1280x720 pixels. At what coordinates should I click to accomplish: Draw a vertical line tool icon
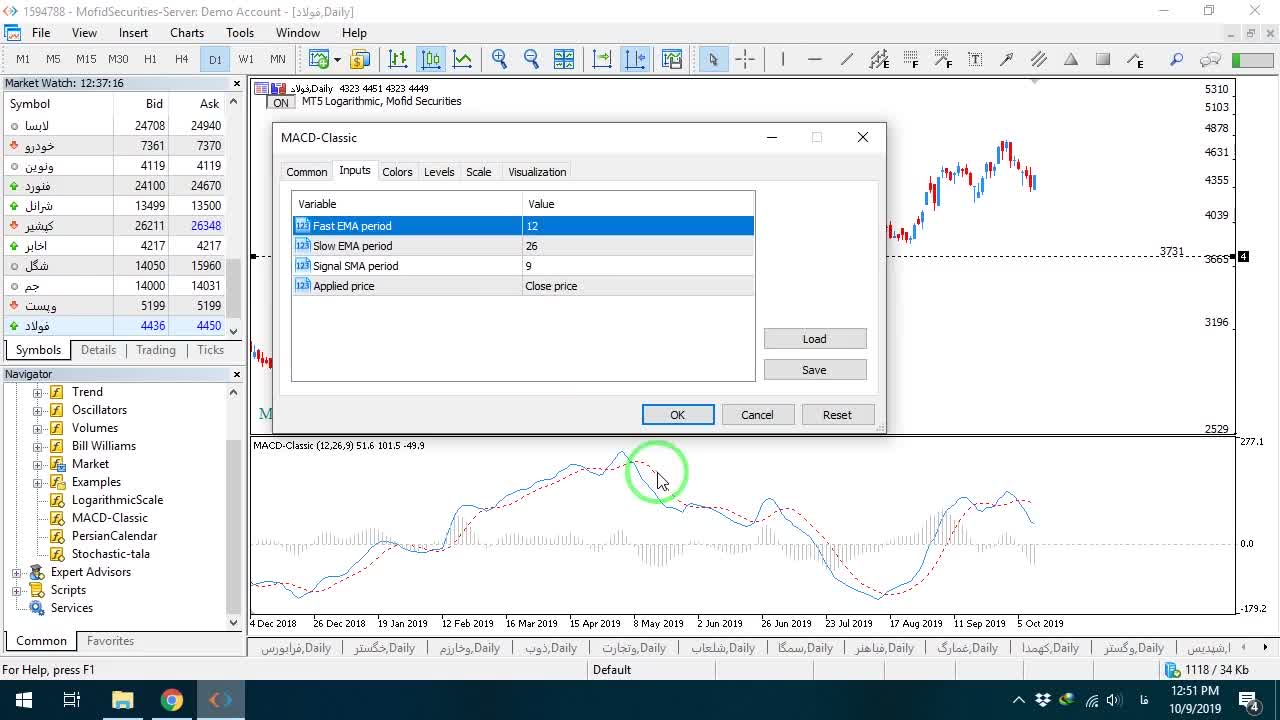click(x=782, y=59)
